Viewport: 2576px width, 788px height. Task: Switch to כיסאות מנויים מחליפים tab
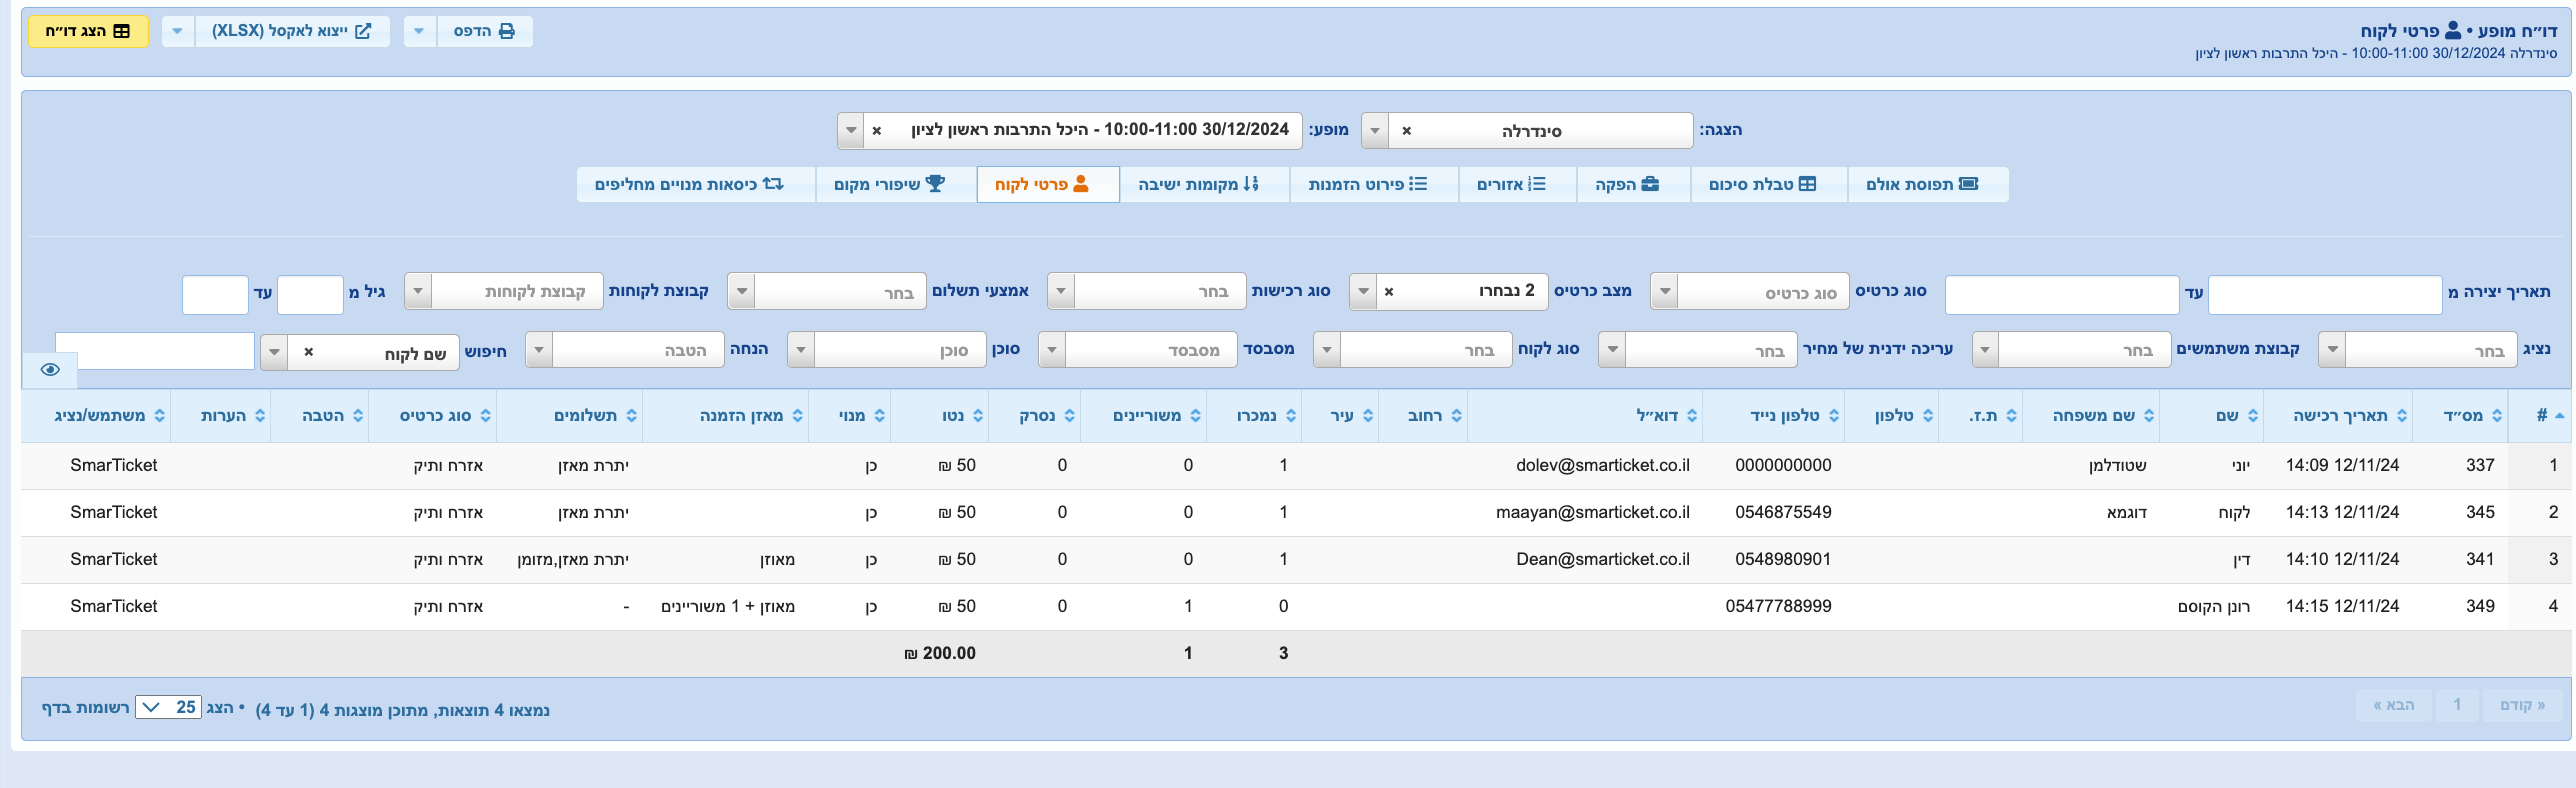695,184
